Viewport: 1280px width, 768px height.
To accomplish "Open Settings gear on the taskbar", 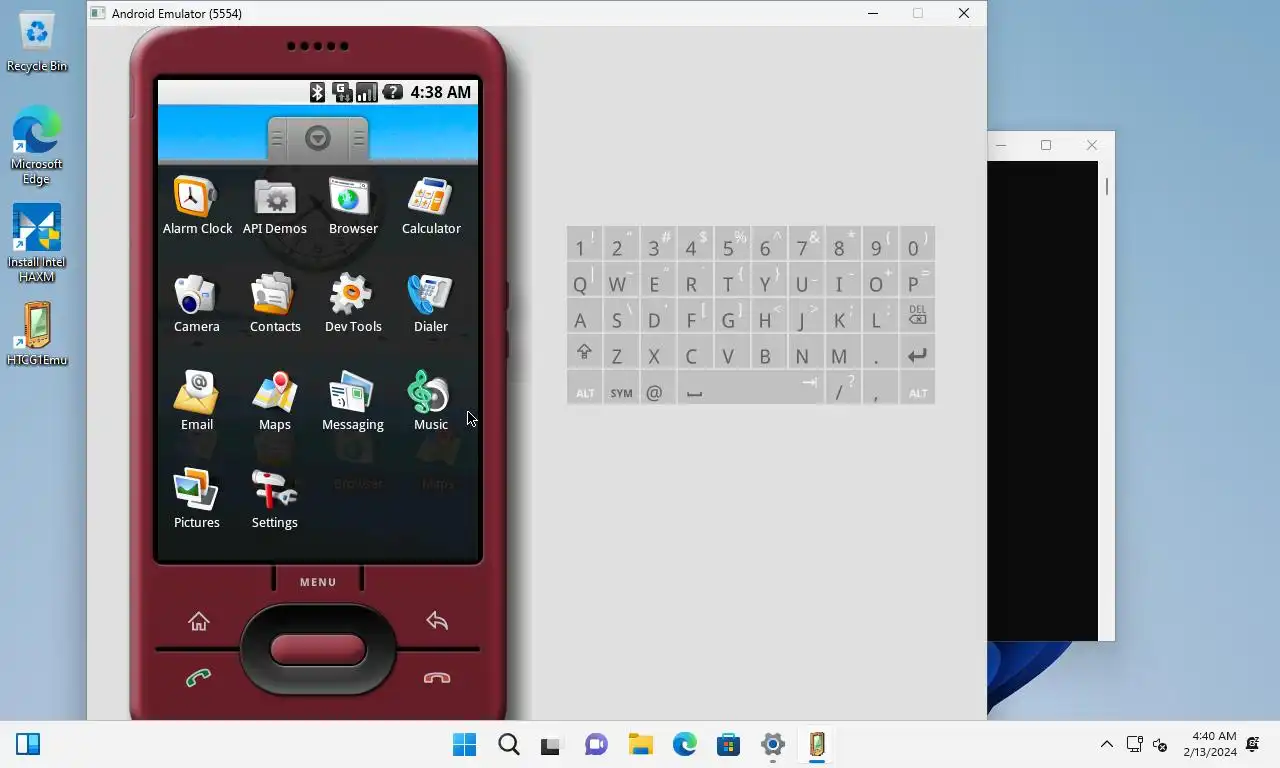I will 772,744.
